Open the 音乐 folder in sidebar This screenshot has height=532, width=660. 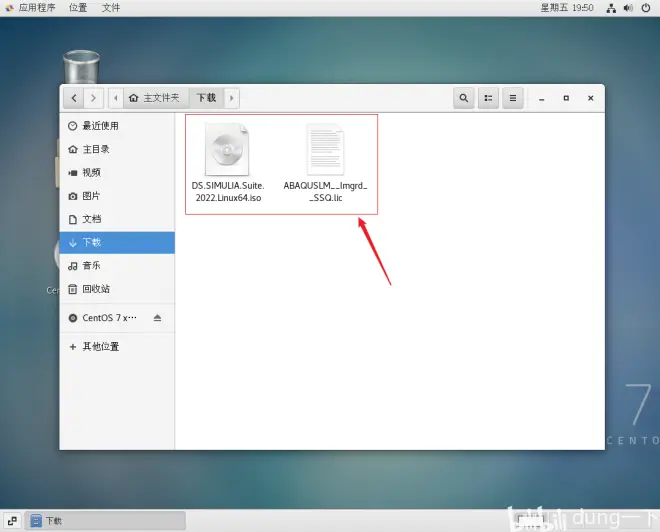coord(117,266)
